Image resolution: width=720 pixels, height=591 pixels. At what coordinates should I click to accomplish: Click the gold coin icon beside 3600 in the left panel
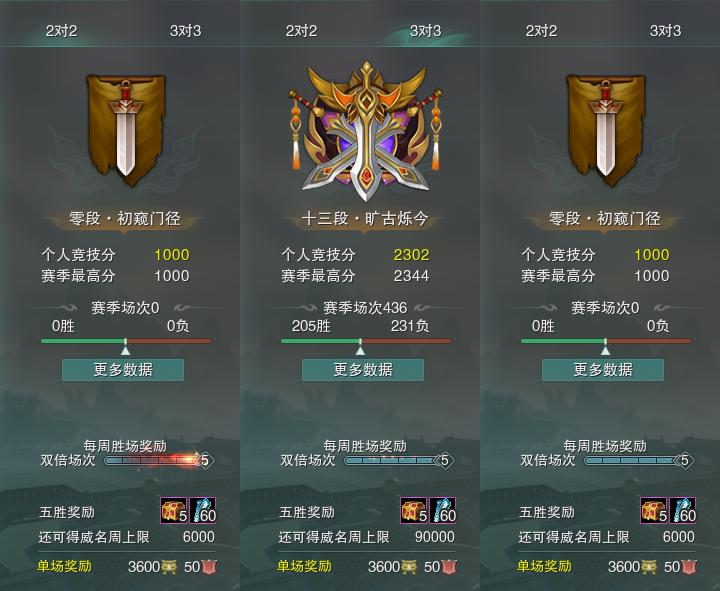click(x=169, y=567)
